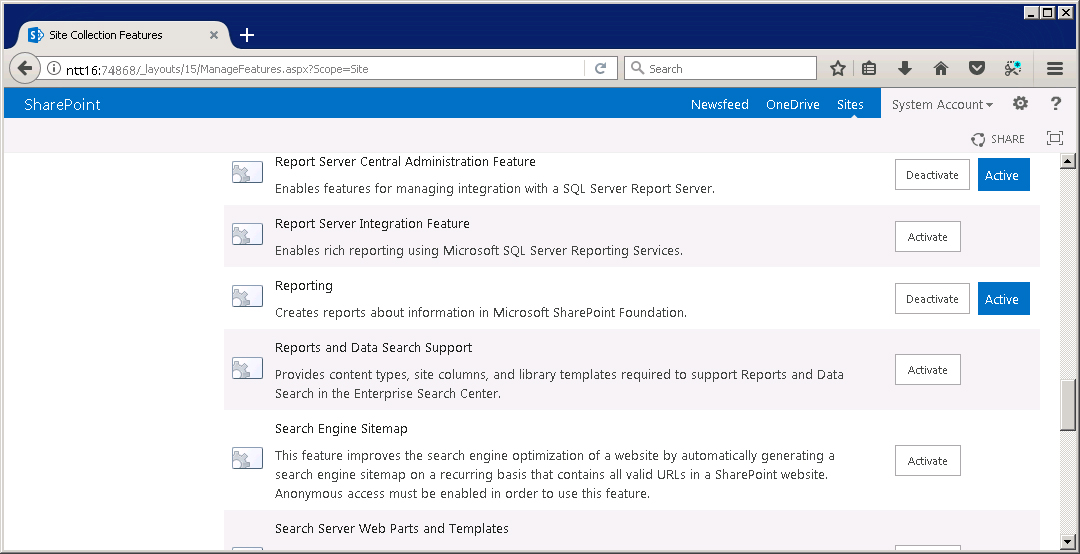Click the SharePoint brand label
The image size is (1080, 554).
point(62,105)
